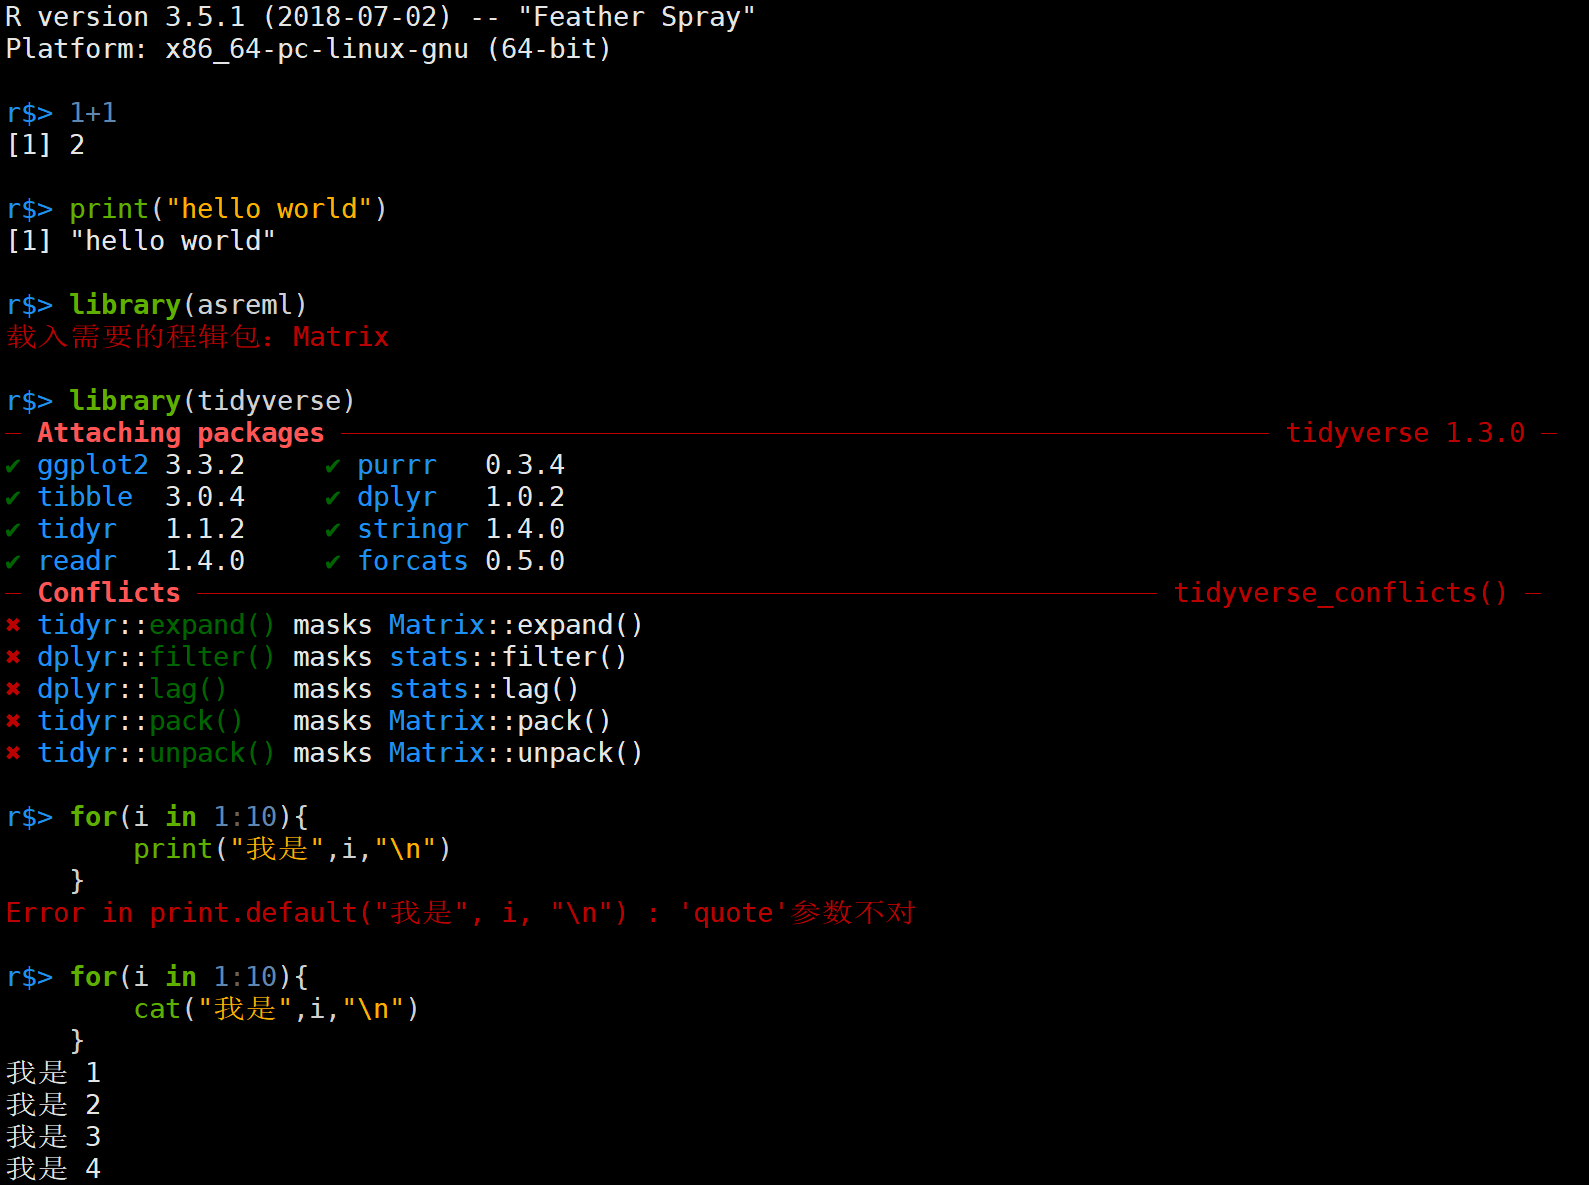Click the '我是 3' output line
This screenshot has width=1589, height=1185.
[54, 1137]
